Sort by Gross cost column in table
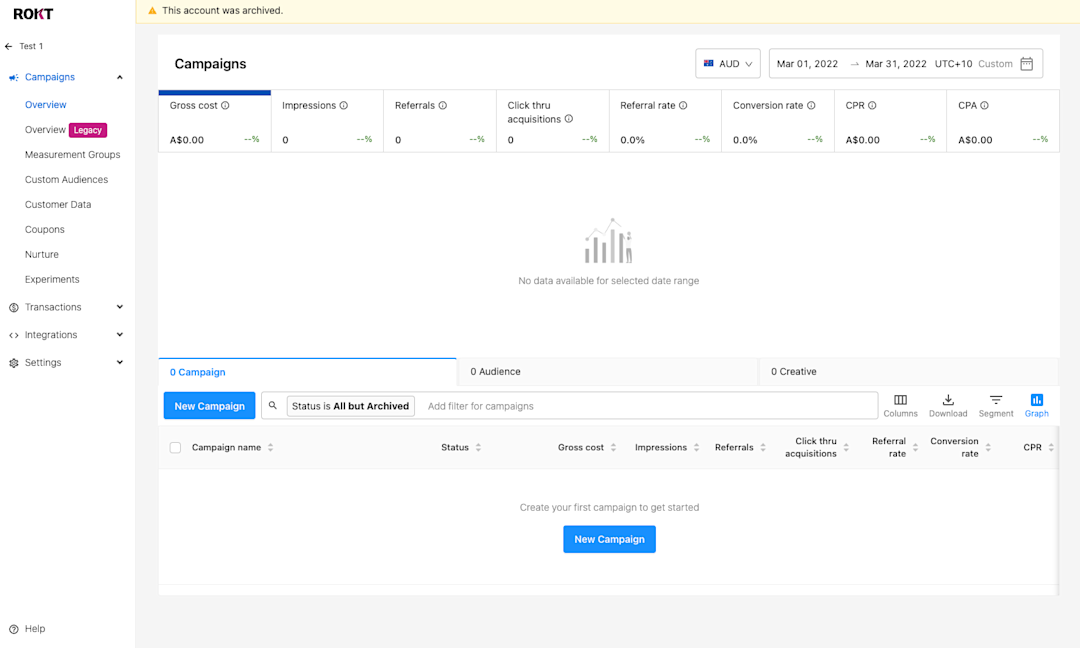The width and height of the screenshot is (1080, 648). click(613, 448)
